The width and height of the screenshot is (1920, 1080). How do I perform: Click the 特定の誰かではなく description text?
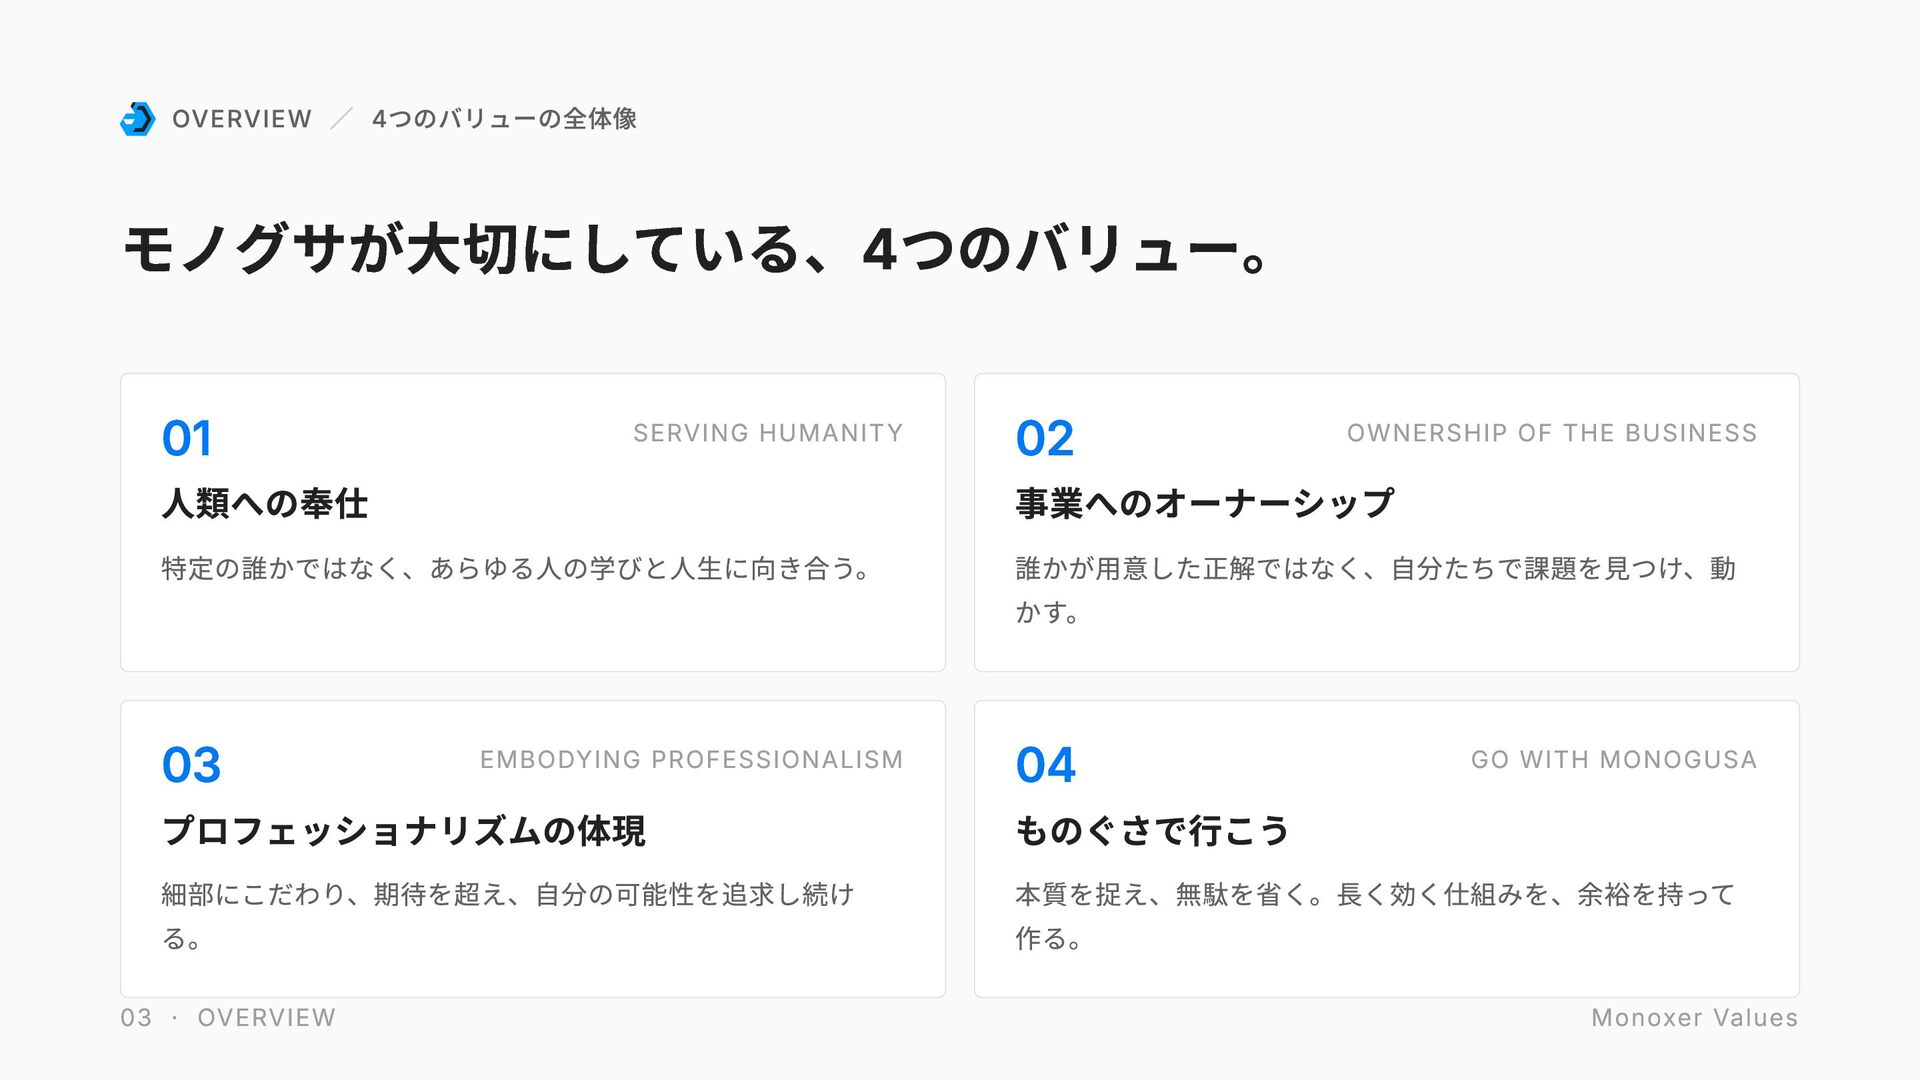pos(516,568)
